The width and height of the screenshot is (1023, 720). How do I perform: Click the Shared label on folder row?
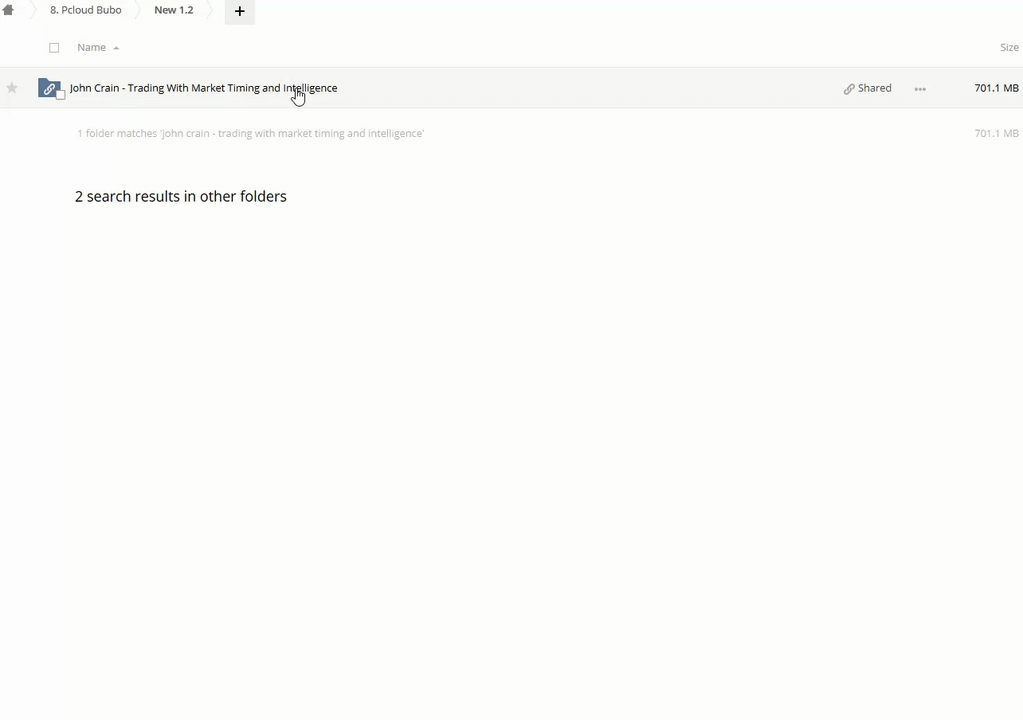point(874,88)
